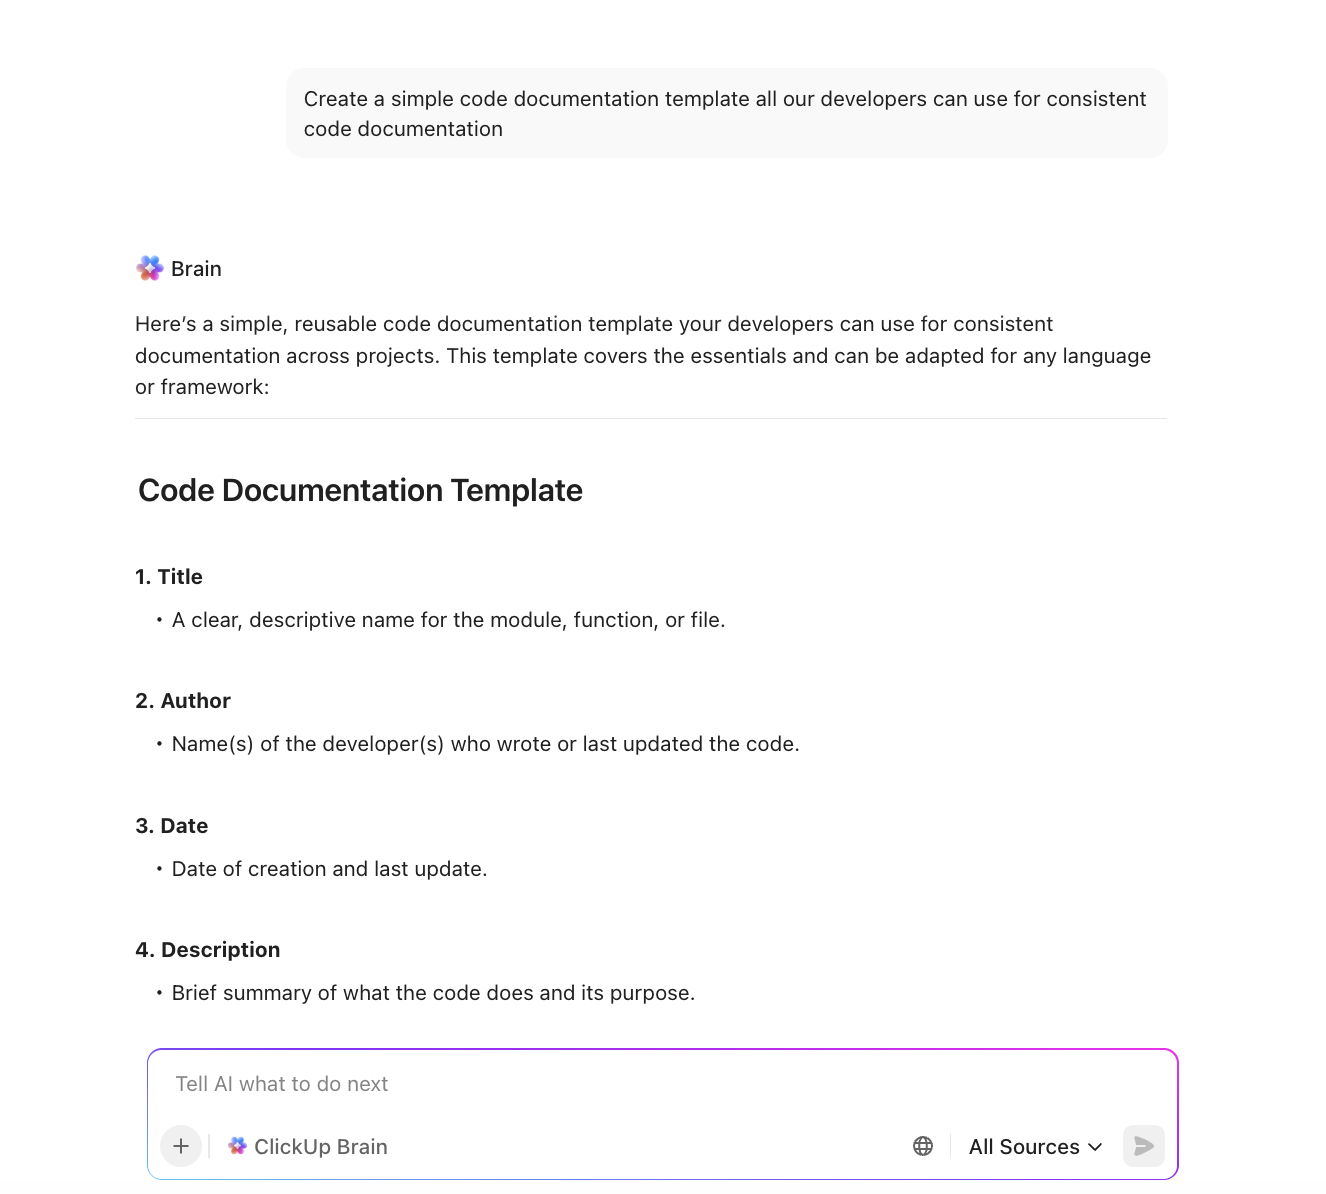Click the "3. Date" section heading
Image resolution: width=1326 pixels, height=1194 pixels.
172,826
